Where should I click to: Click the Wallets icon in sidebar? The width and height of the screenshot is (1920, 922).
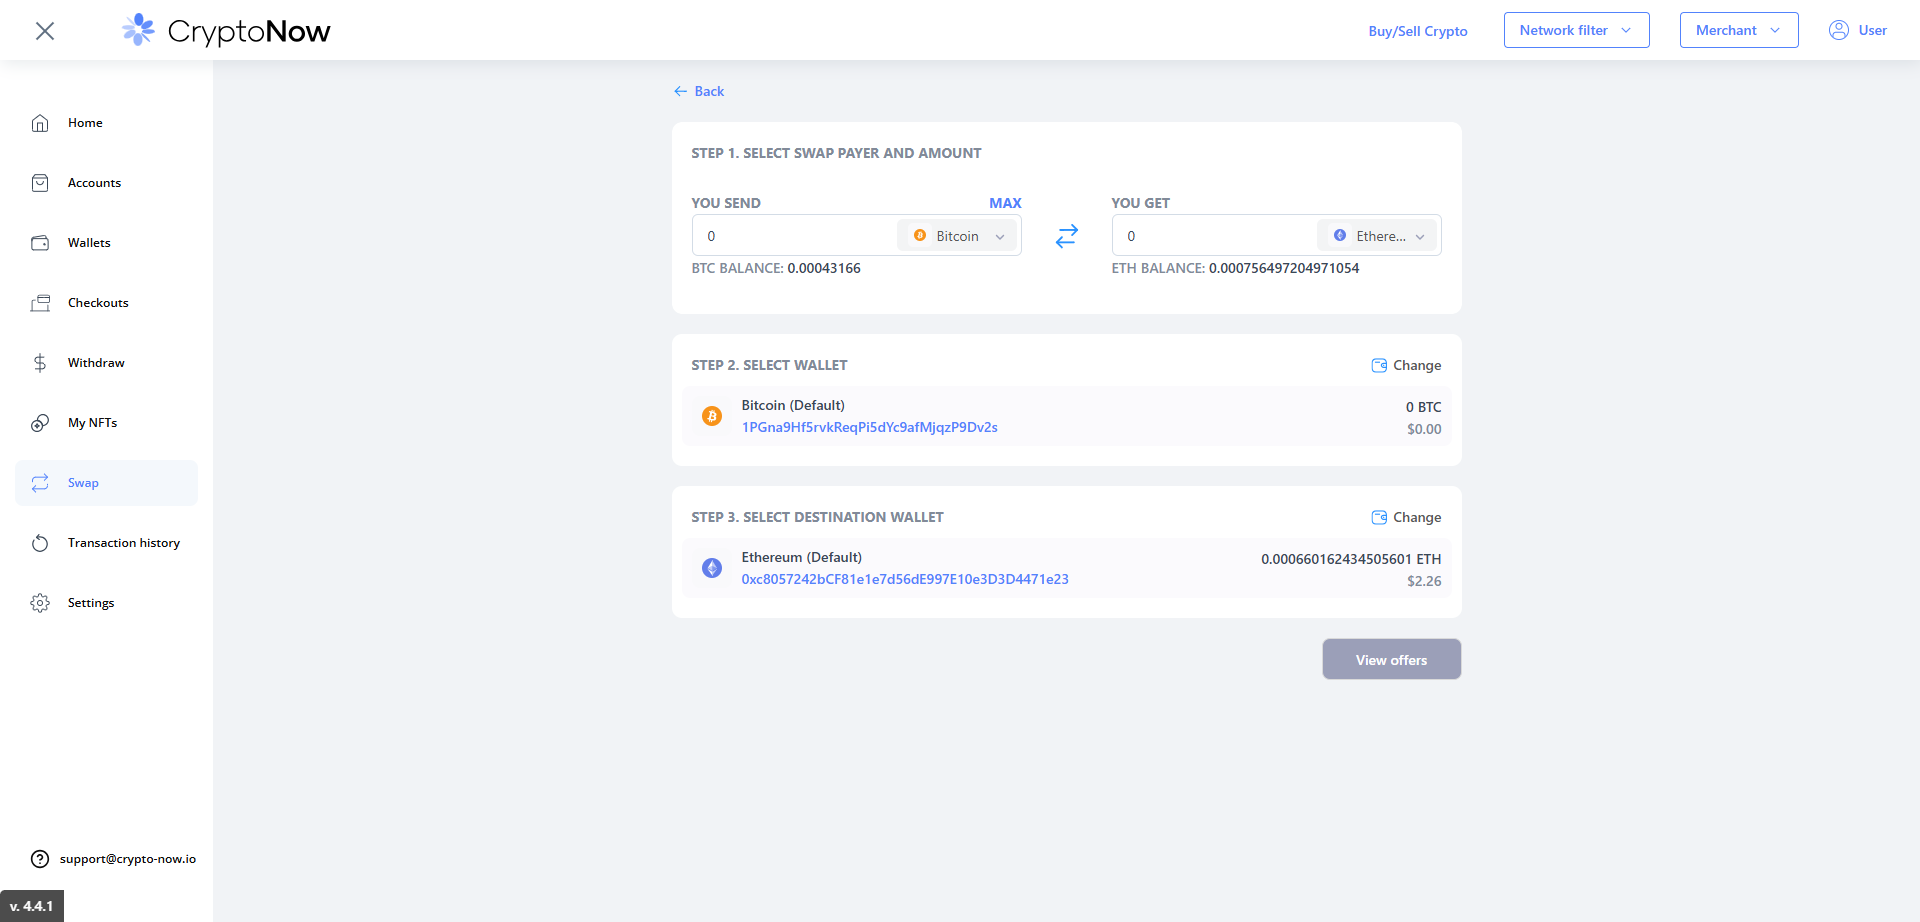point(40,243)
